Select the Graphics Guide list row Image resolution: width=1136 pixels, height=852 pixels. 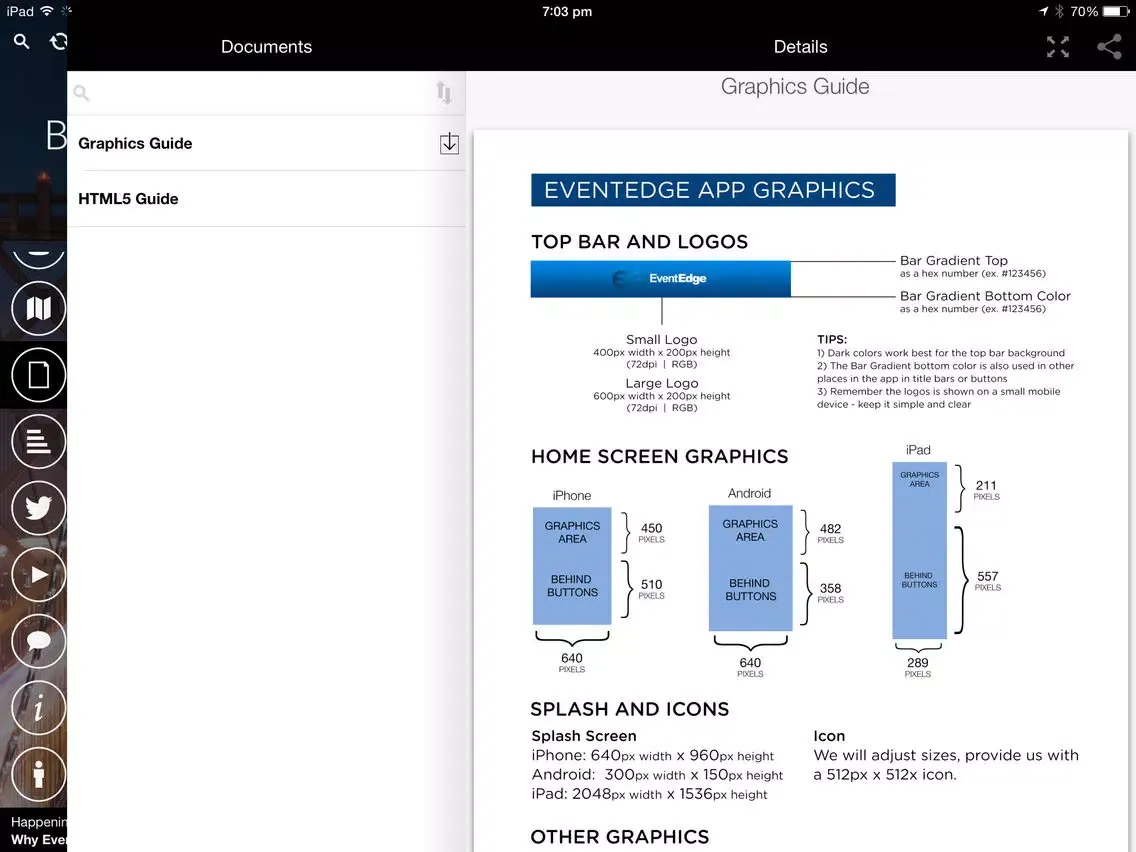click(x=267, y=143)
